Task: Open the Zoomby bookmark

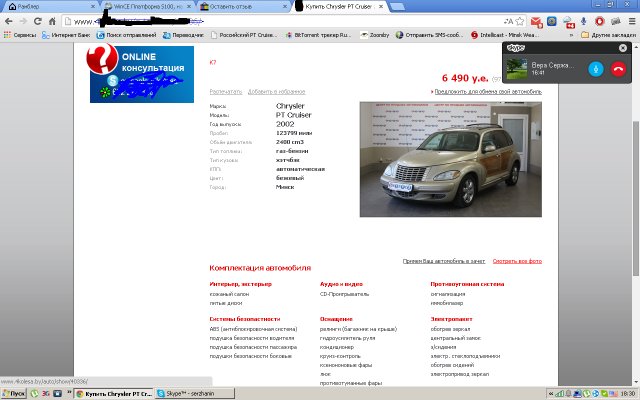Action: (375, 35)
